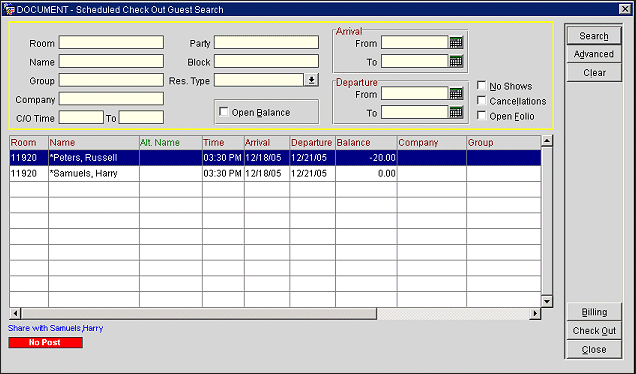Click the results list scroll down arrow
636x374 pixels.
coord(547,301)
